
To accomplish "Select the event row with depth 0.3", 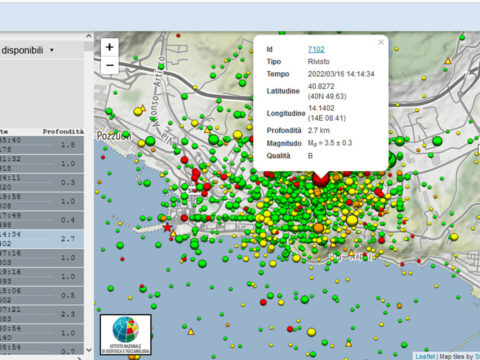I will point(42,182).
